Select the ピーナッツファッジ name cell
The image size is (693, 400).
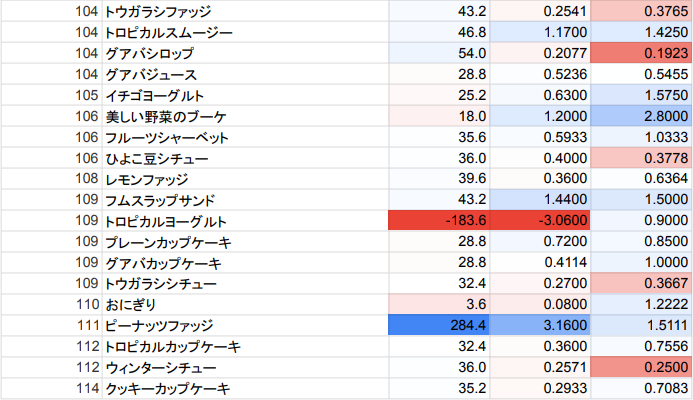coord(160,326)
